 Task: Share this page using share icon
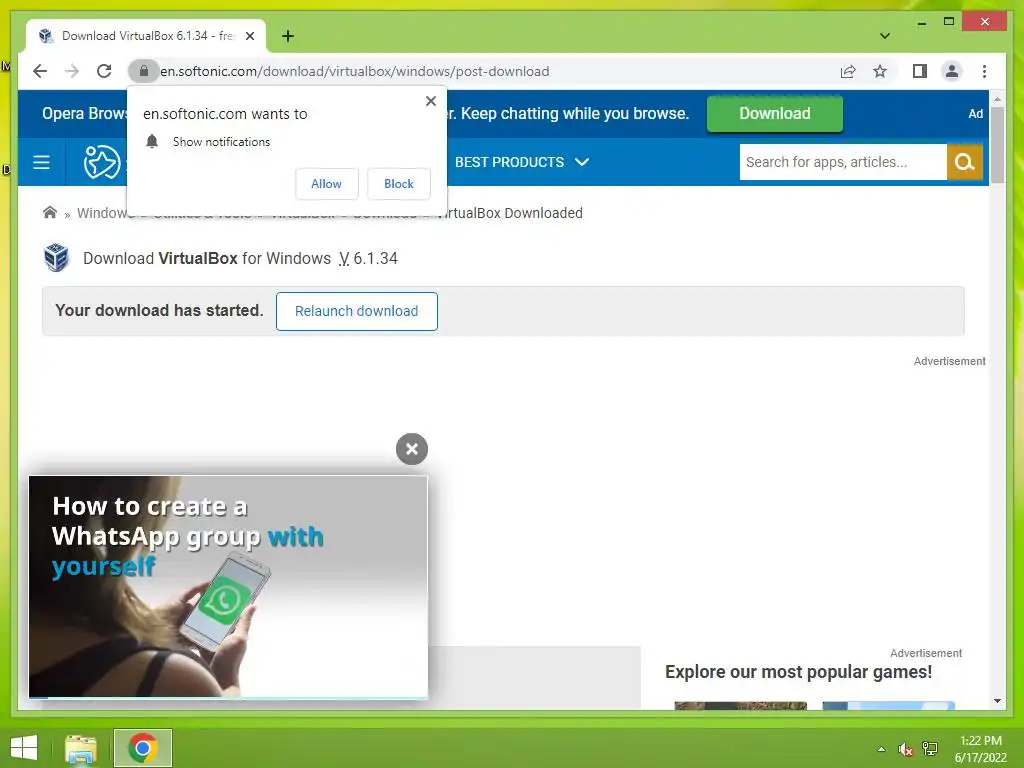click(x=848, y=71)
